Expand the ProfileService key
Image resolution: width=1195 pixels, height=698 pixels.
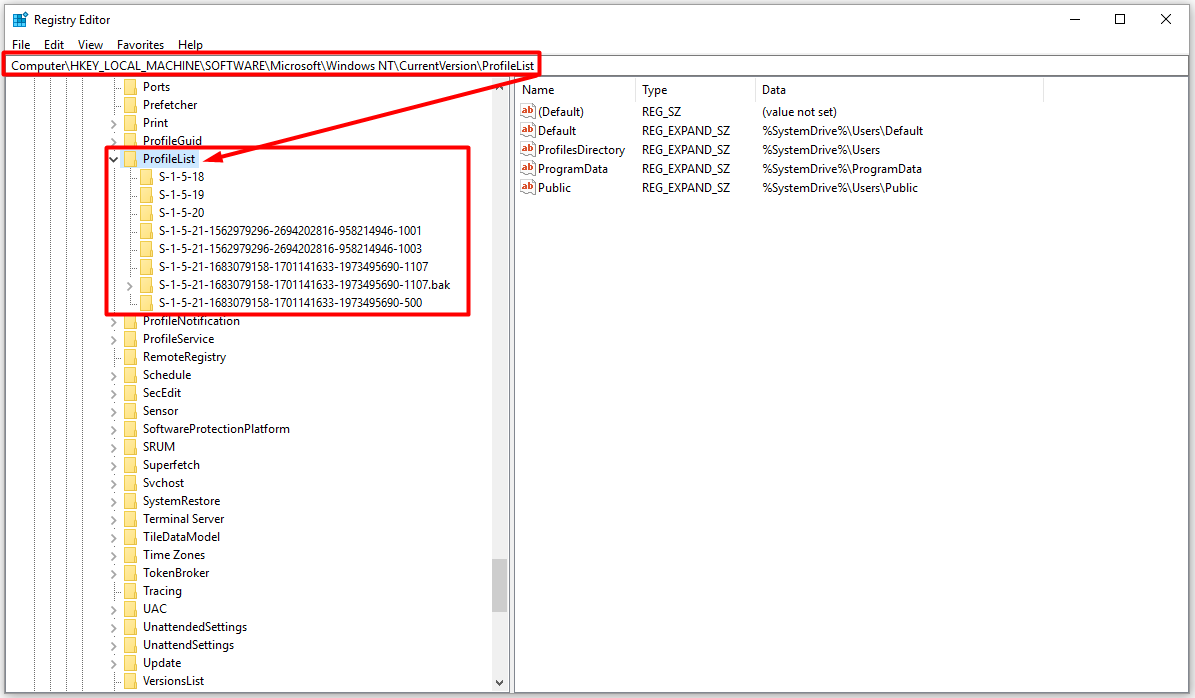(x=114, y=339)
